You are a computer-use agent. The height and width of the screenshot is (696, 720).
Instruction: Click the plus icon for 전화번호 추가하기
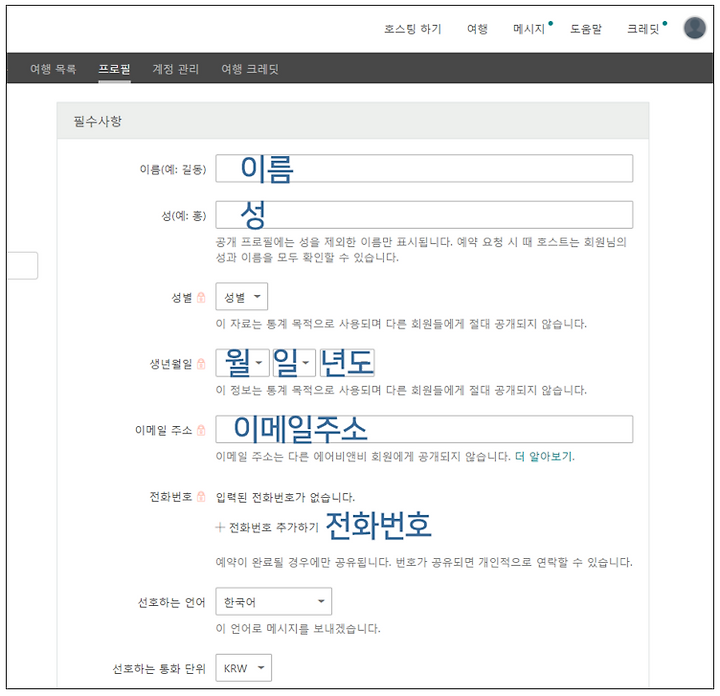tap(220, 528)
